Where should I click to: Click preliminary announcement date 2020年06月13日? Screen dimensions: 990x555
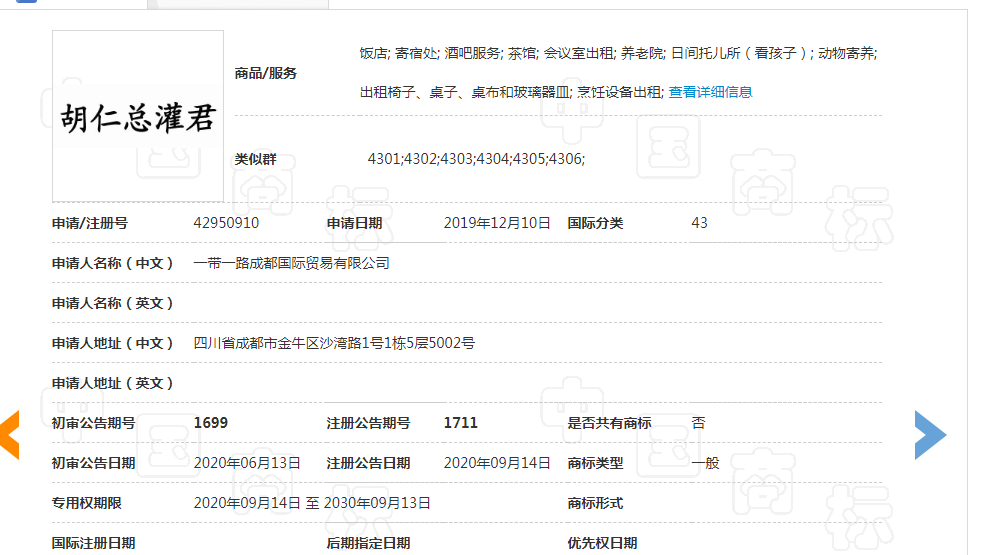point(247,463)
